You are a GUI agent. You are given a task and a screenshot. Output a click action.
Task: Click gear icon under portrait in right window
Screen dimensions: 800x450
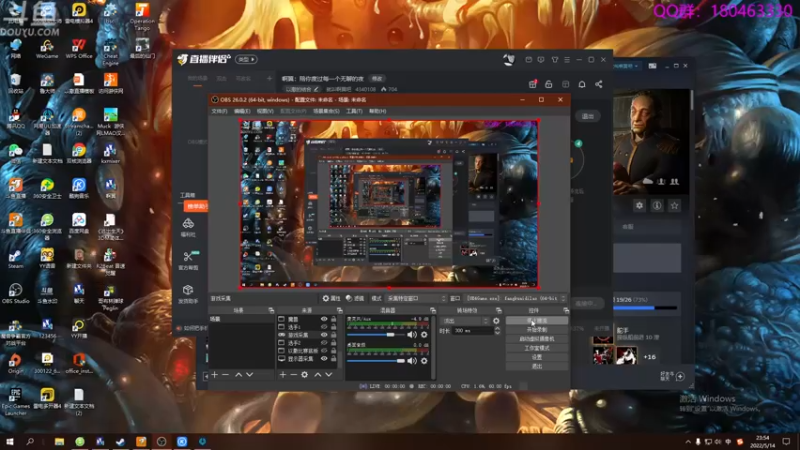pyautogui.click(x=639, y=206)
